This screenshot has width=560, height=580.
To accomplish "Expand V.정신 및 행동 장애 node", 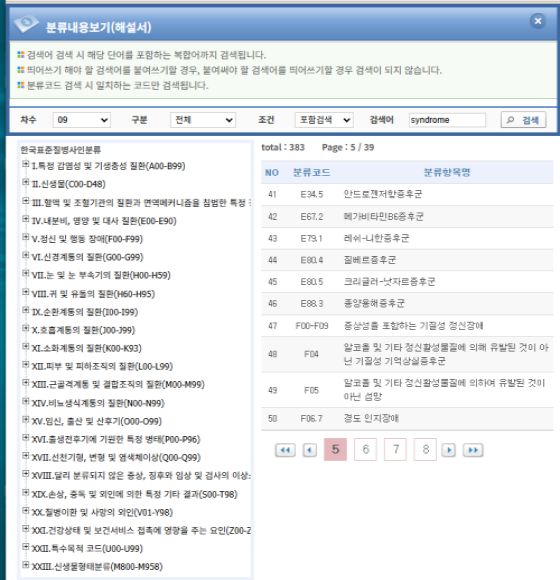I will (25, 237).
